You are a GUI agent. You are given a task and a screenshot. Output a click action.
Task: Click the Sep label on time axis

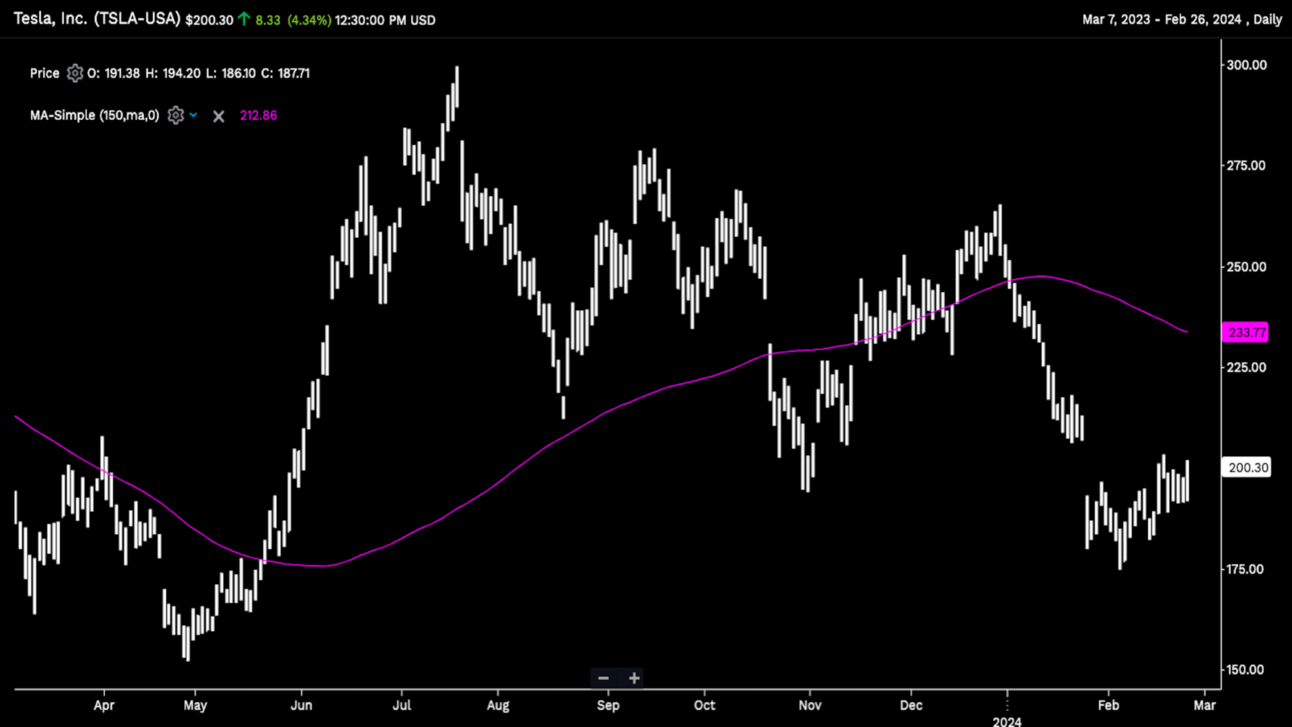[x=608, y=704]
